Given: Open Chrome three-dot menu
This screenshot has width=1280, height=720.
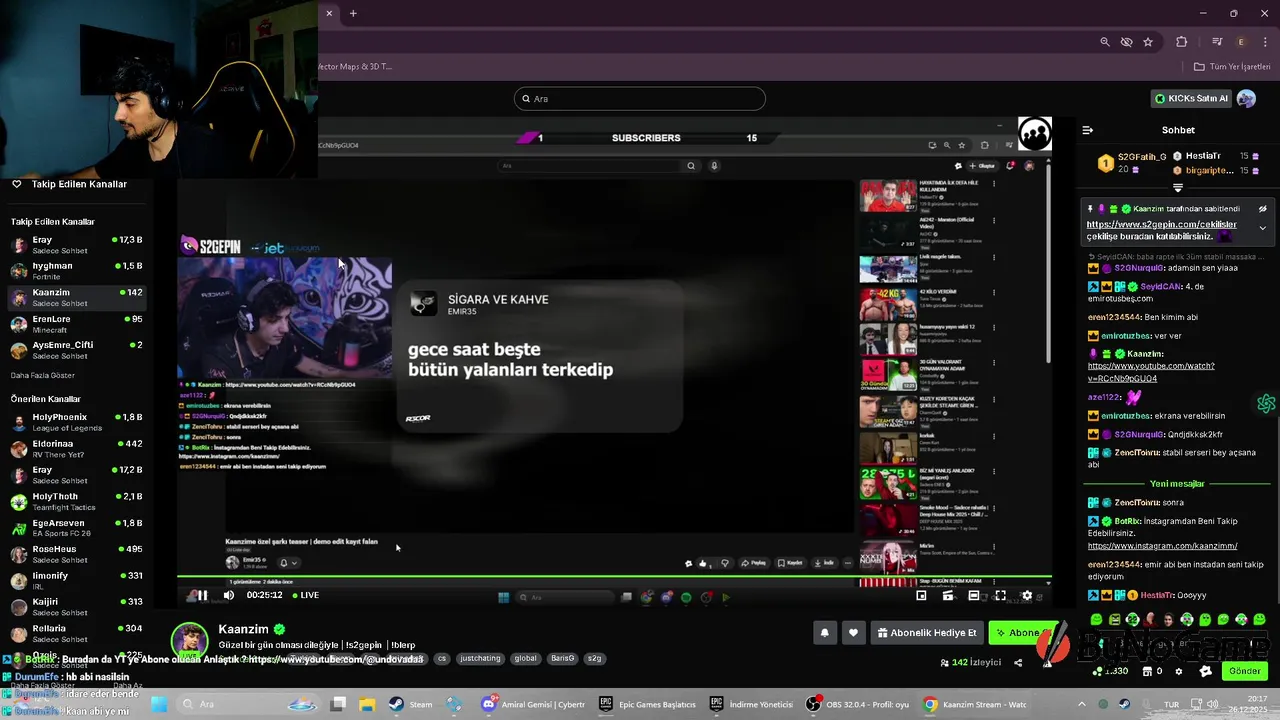Looking at the screenshot, I should pyautogui.click(x=1264, y=42).
